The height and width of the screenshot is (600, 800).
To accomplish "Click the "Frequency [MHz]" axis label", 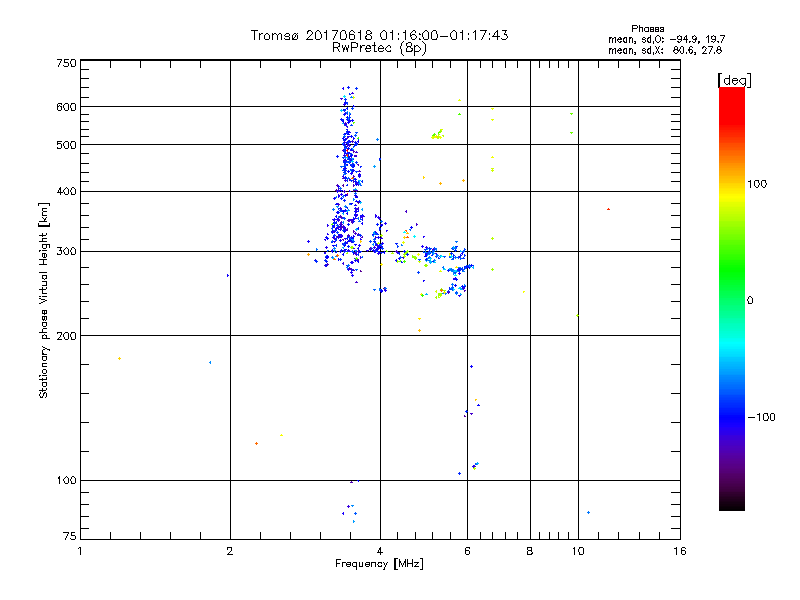I will tap(379, 563).
